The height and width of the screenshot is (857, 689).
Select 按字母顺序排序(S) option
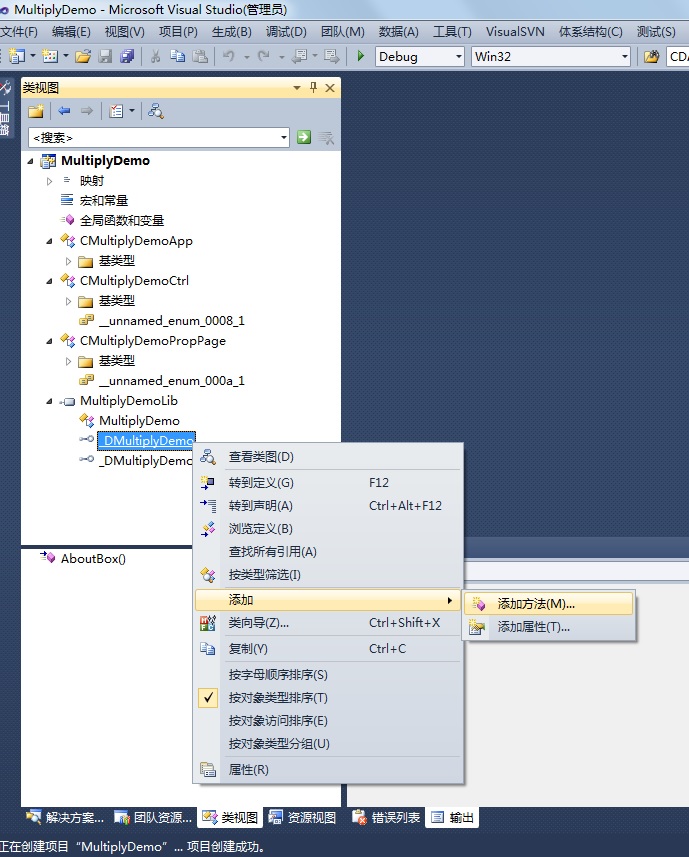coord(329,674)
